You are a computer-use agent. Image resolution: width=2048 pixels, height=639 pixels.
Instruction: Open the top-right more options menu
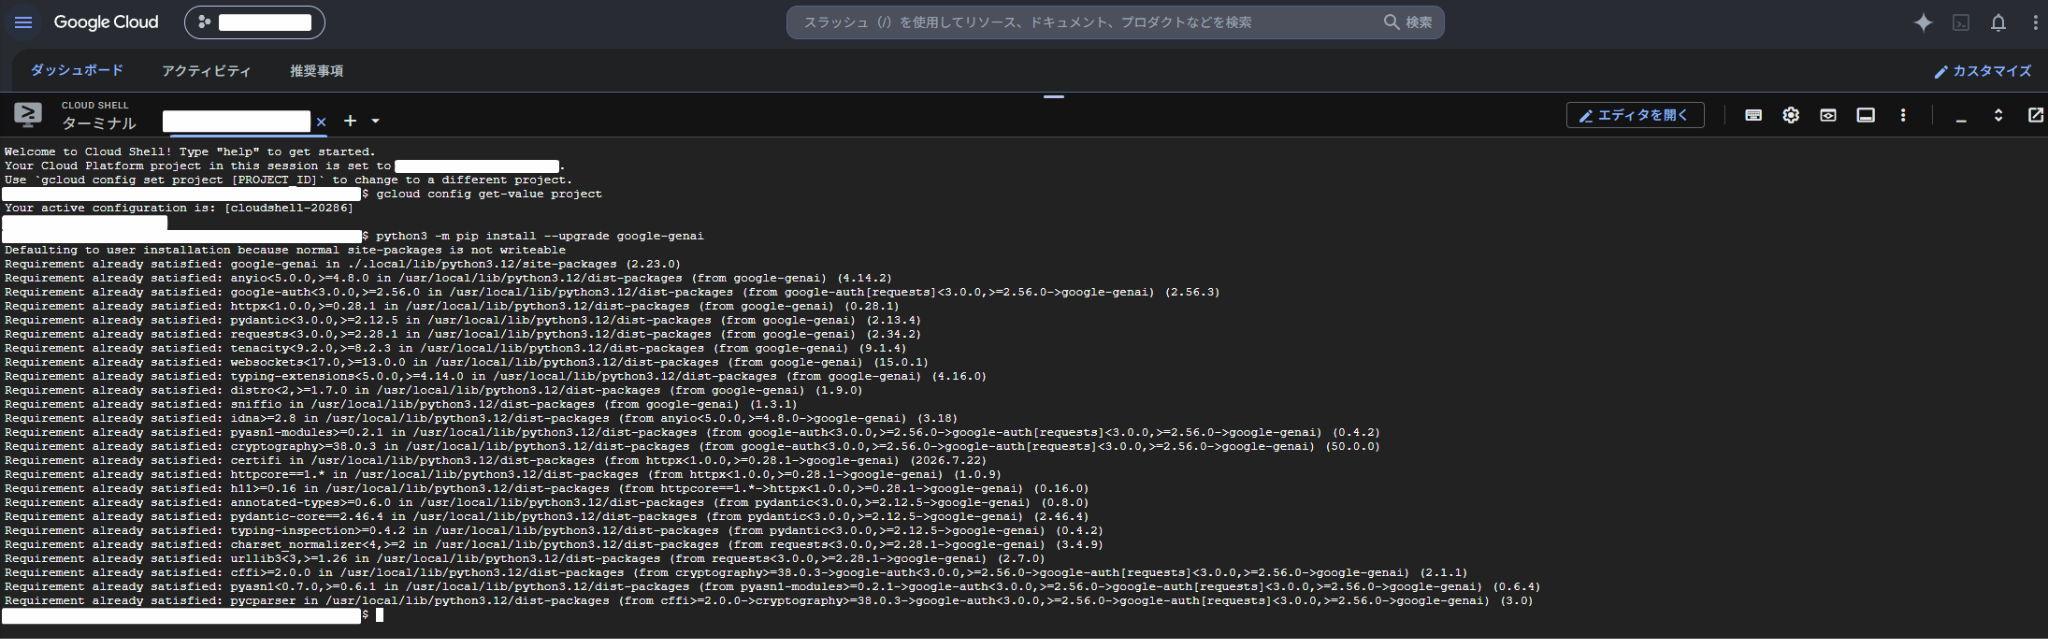(2035, 22)
